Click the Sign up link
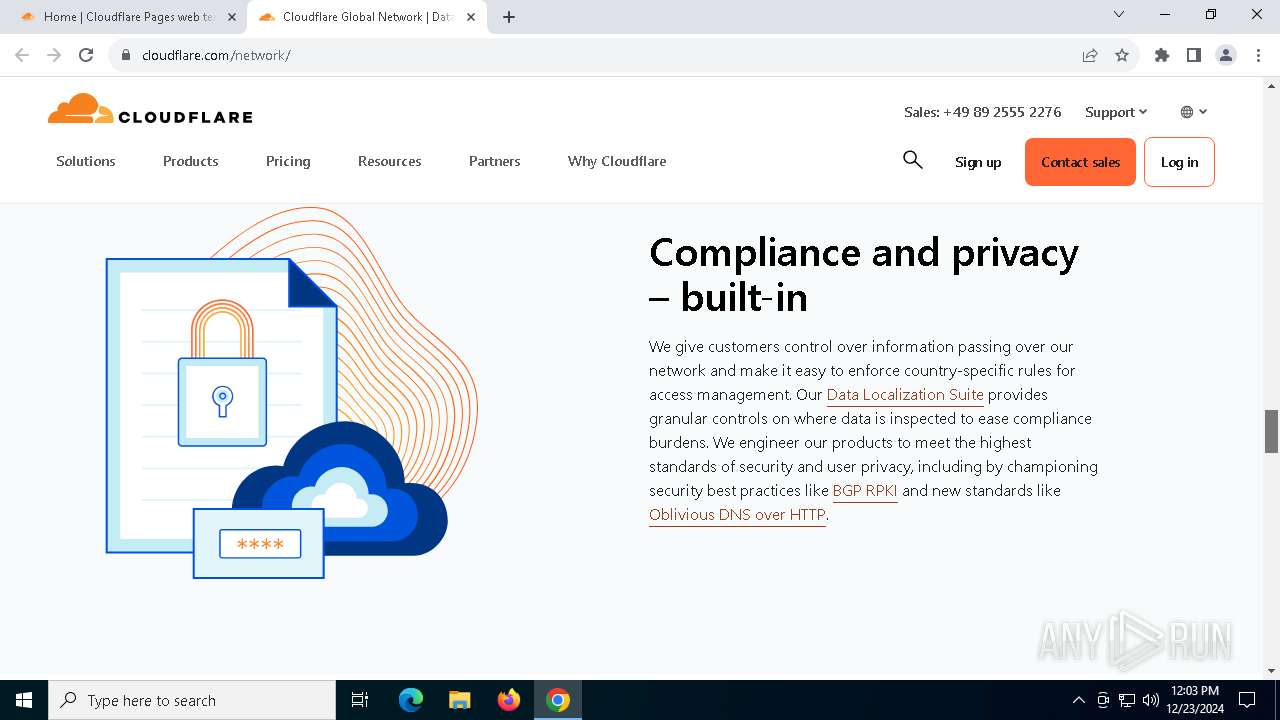This screenshot has height=720, width=1280. [x=978, y=162]
